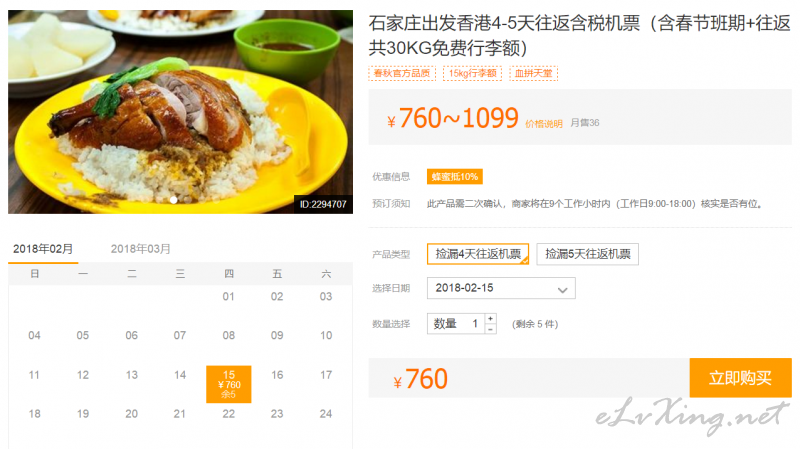Click the 蜂蜜抵10% discount badge
800x449 pixels.
[455, 177]
